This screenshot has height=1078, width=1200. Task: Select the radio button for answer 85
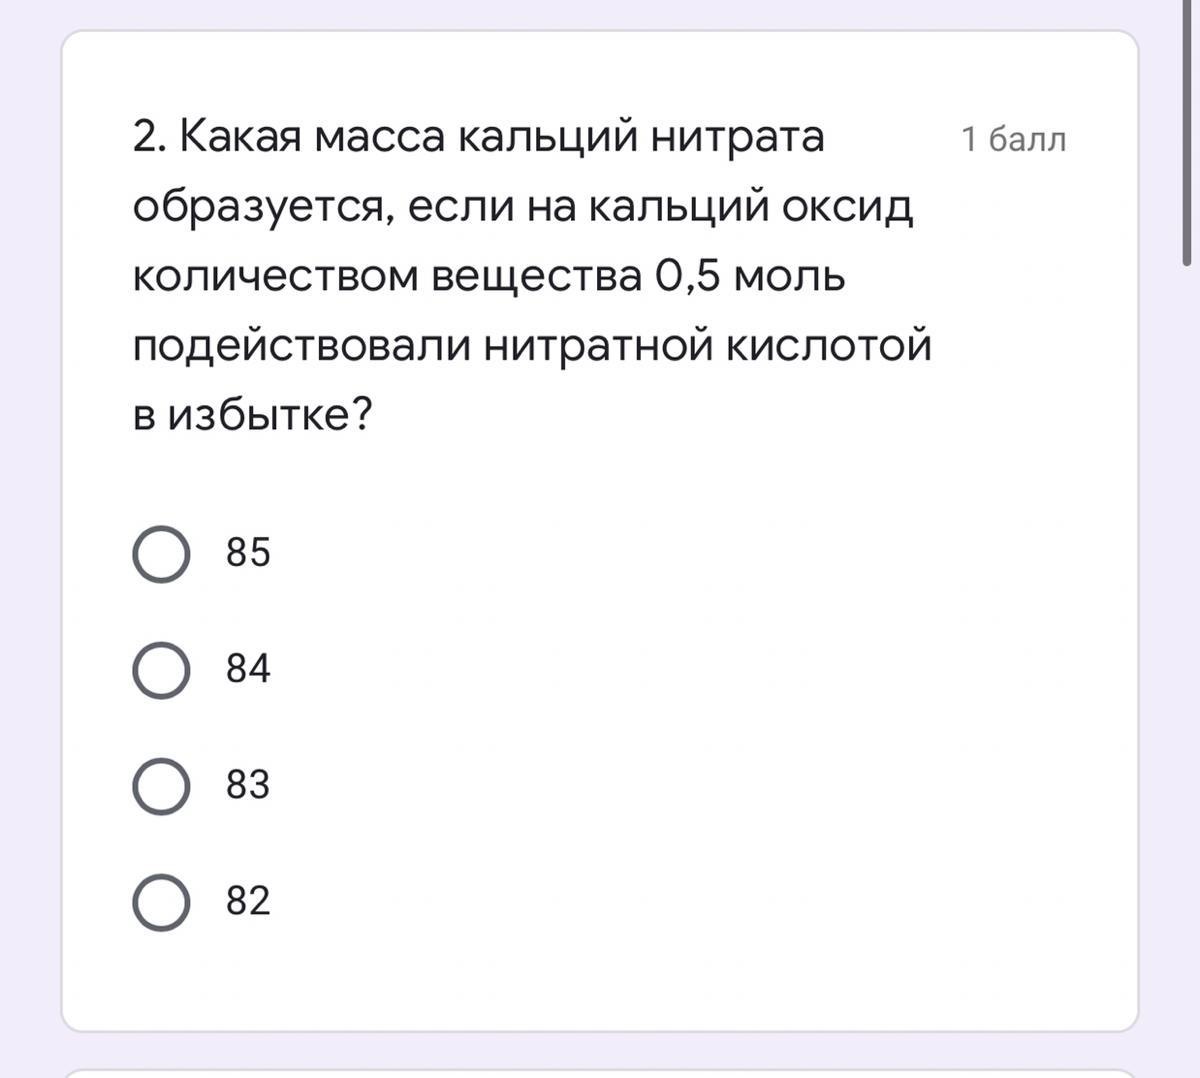coord(161,554)
